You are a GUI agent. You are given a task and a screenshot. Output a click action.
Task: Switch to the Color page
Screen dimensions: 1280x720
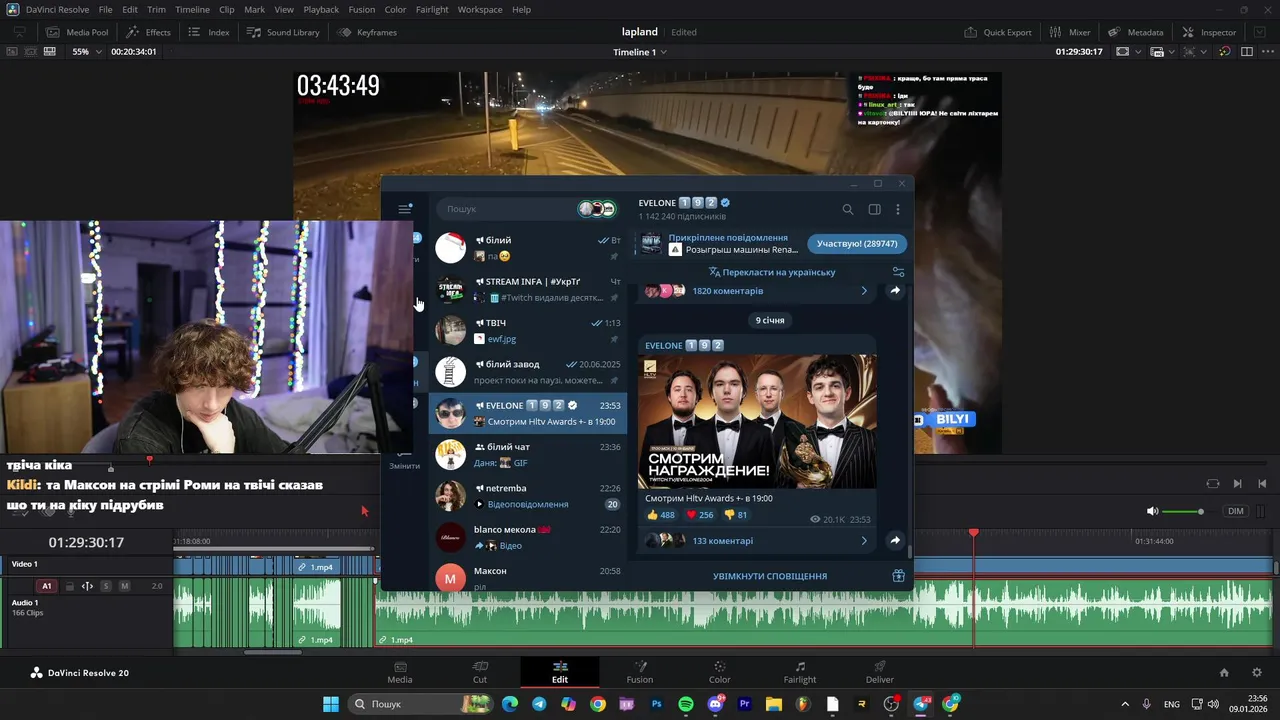[x=720, y=672]
